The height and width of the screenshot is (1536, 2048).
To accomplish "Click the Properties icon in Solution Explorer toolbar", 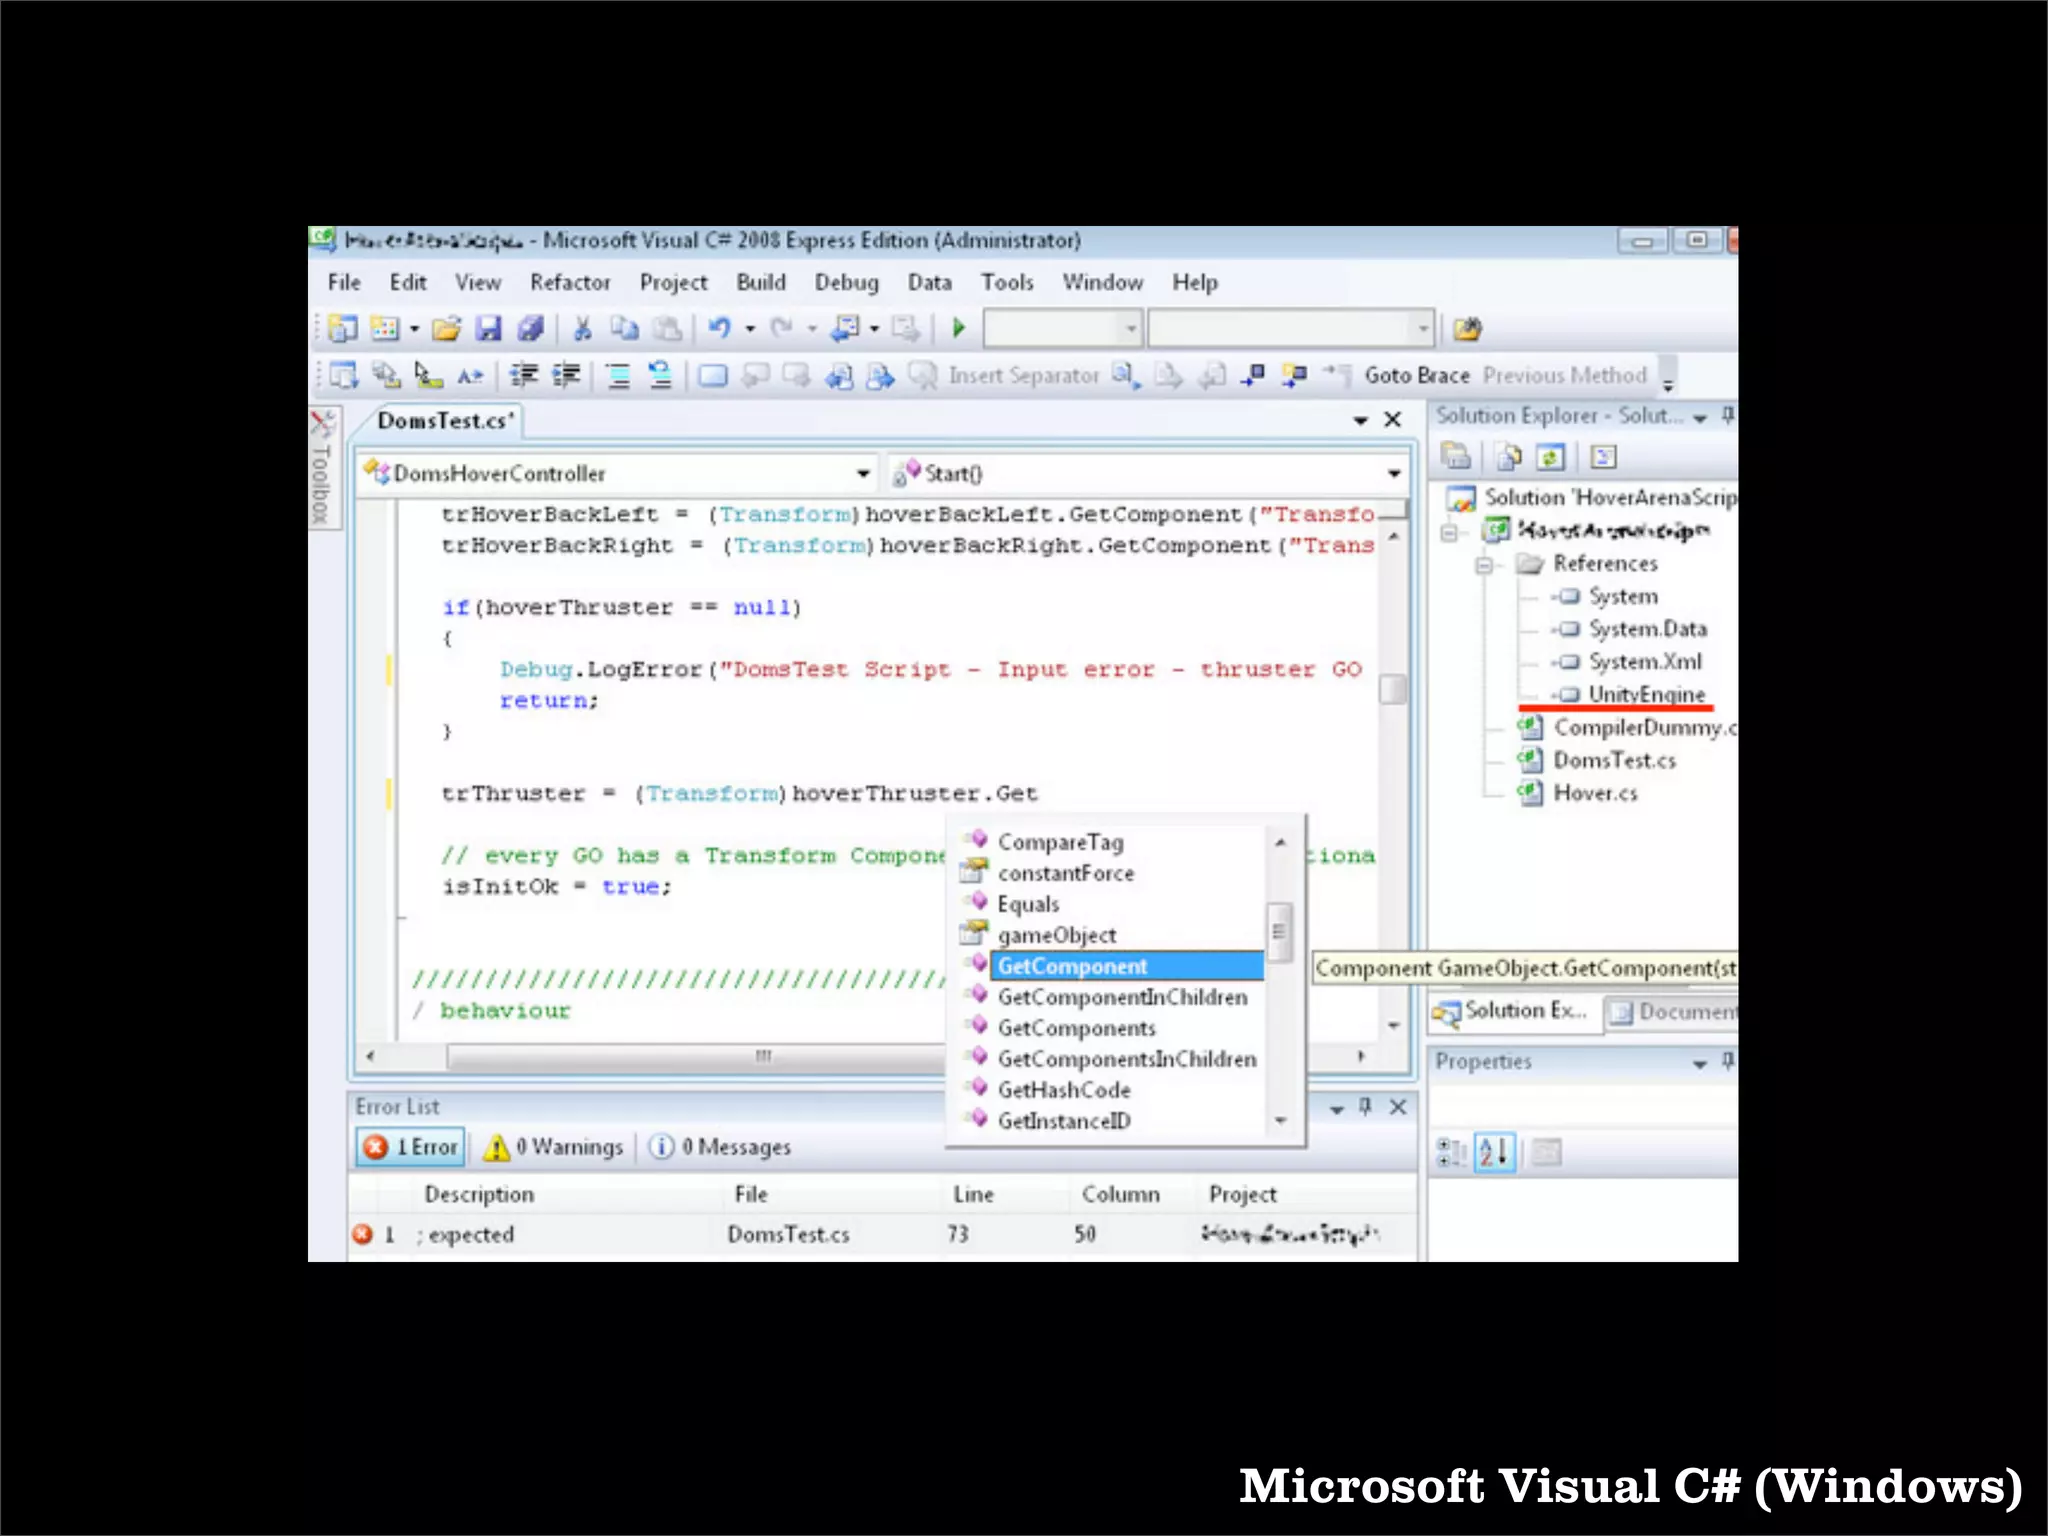I will point(1455,457).
